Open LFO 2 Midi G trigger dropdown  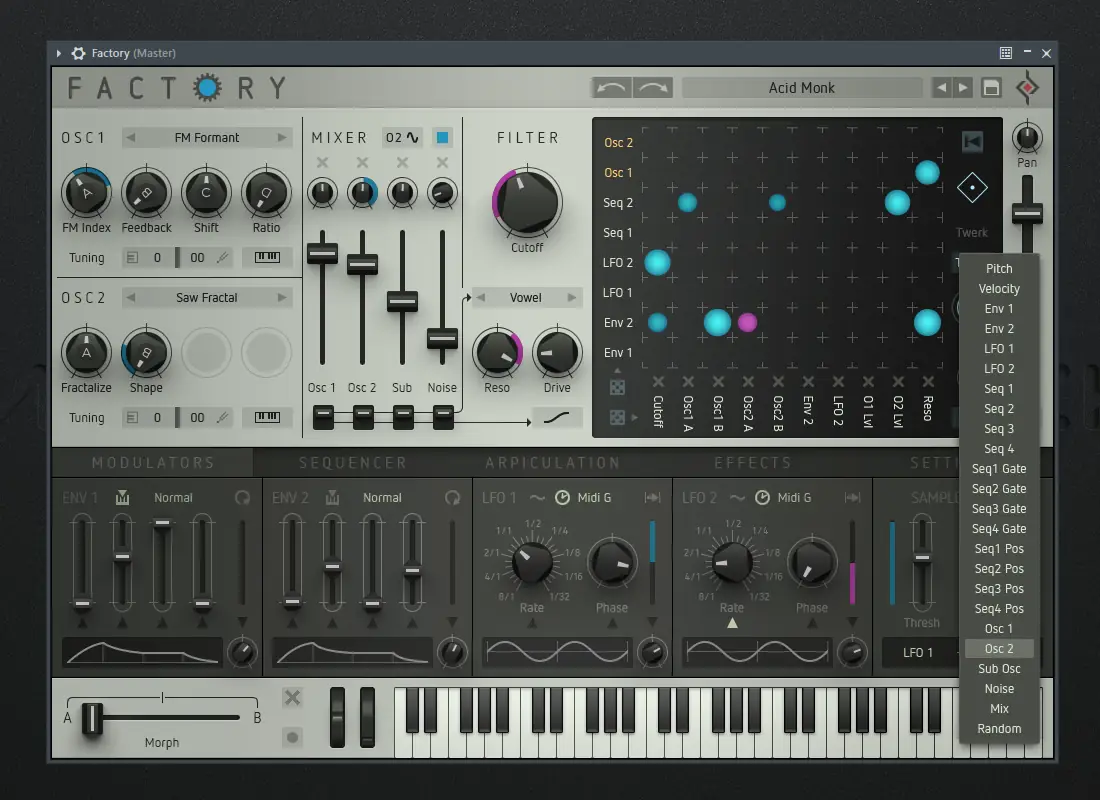pos(794,498)
